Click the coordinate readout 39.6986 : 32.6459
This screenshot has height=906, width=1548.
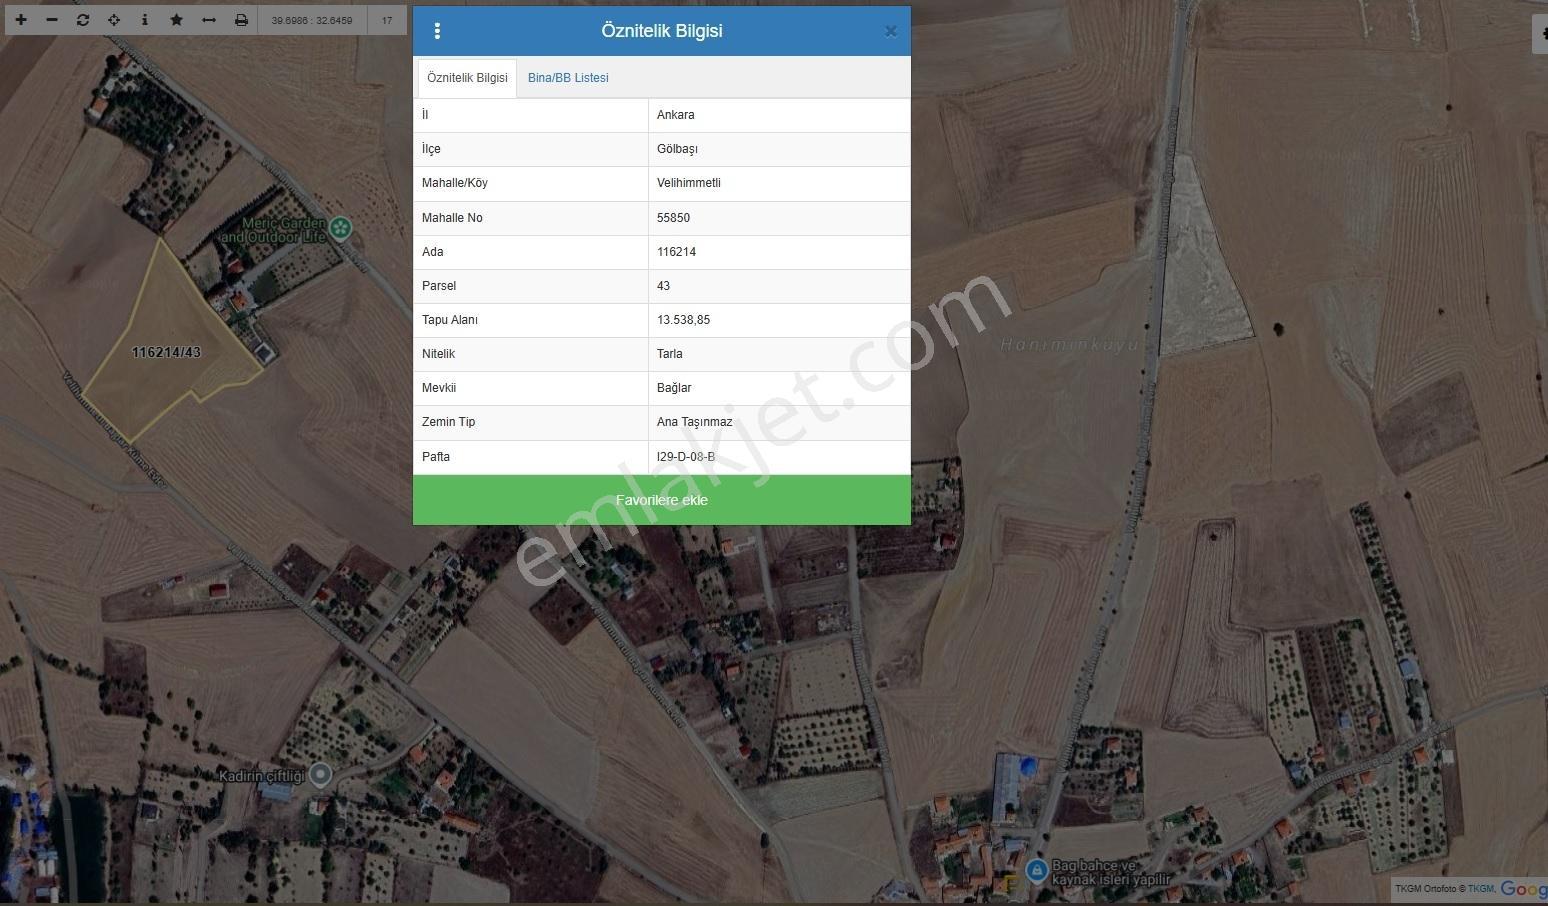[312, 20]
